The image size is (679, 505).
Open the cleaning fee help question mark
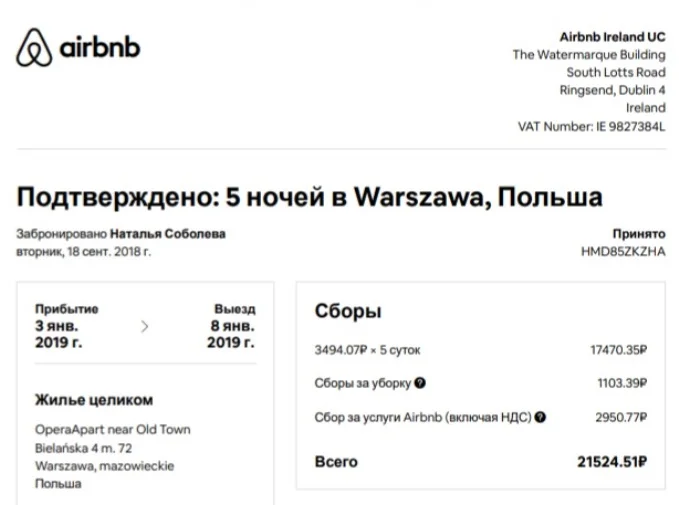[420, 383]
